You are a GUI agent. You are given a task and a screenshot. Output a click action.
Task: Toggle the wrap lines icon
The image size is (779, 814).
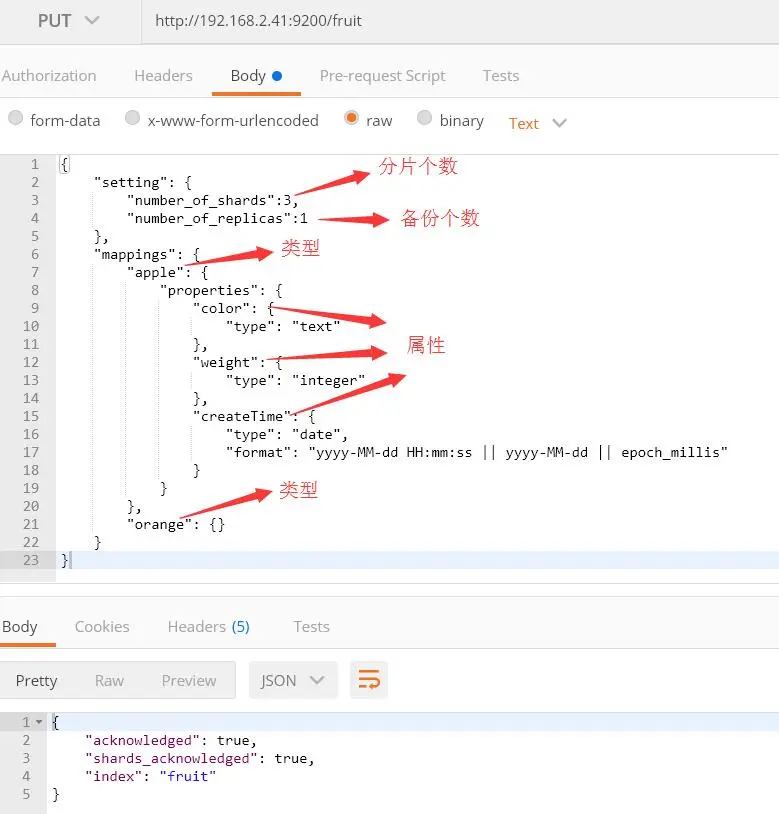pos(369,680)
